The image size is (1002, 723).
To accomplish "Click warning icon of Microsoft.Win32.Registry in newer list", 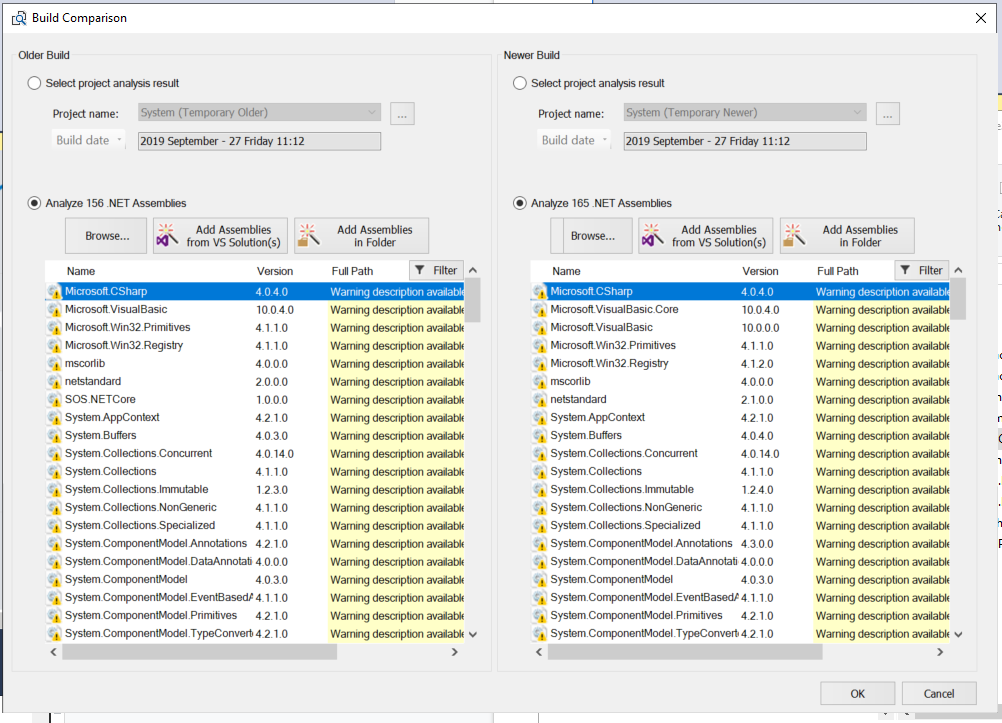I will [x=540, y=364].
